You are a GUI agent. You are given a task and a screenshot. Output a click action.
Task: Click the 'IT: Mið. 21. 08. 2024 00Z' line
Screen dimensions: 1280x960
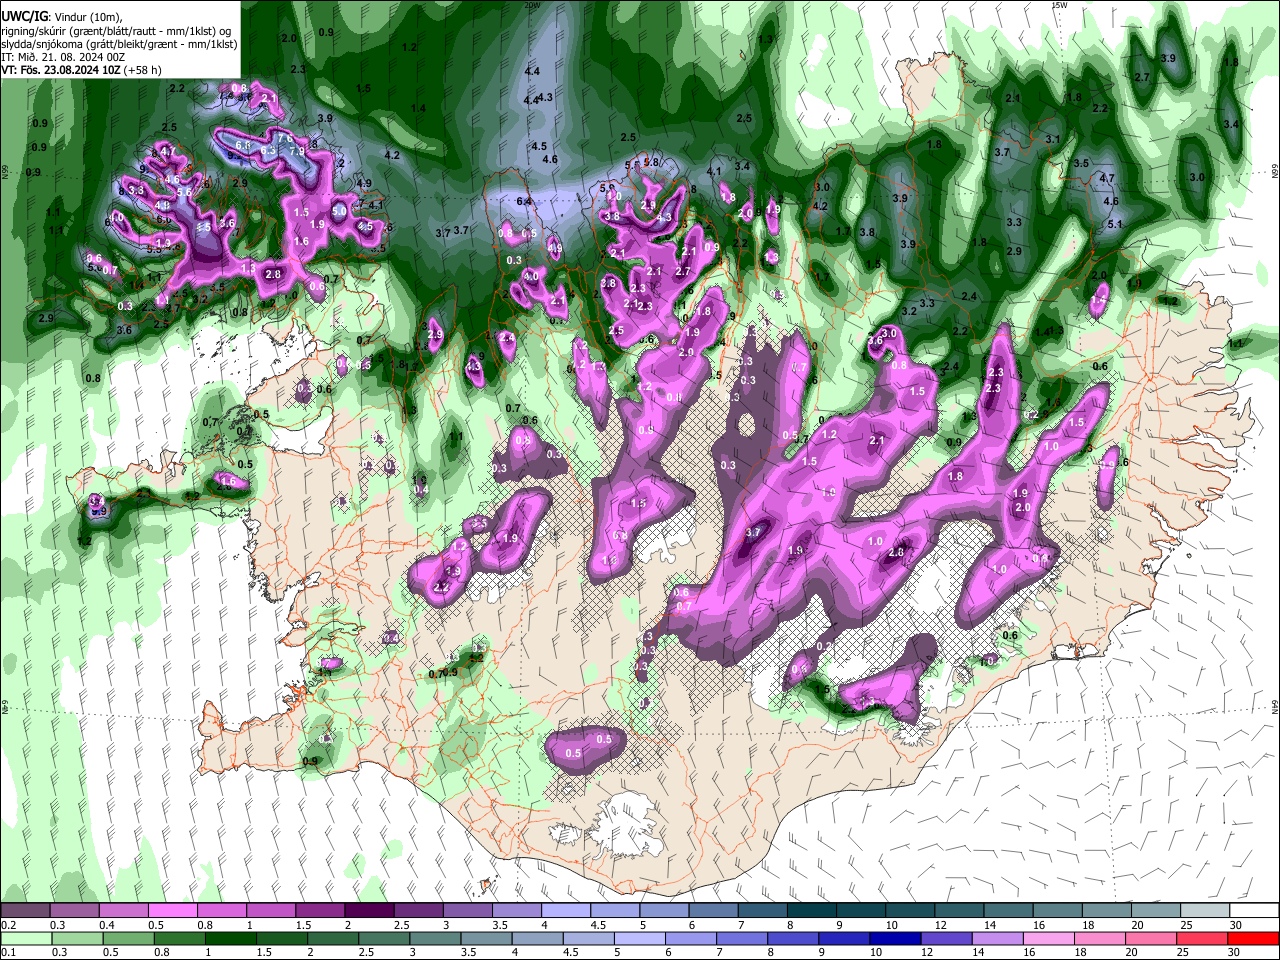tap(63, 57)
